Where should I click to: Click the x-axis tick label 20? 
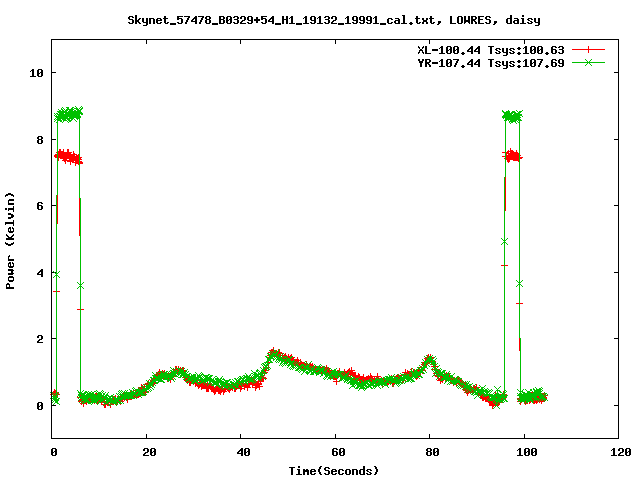[149, 452]
